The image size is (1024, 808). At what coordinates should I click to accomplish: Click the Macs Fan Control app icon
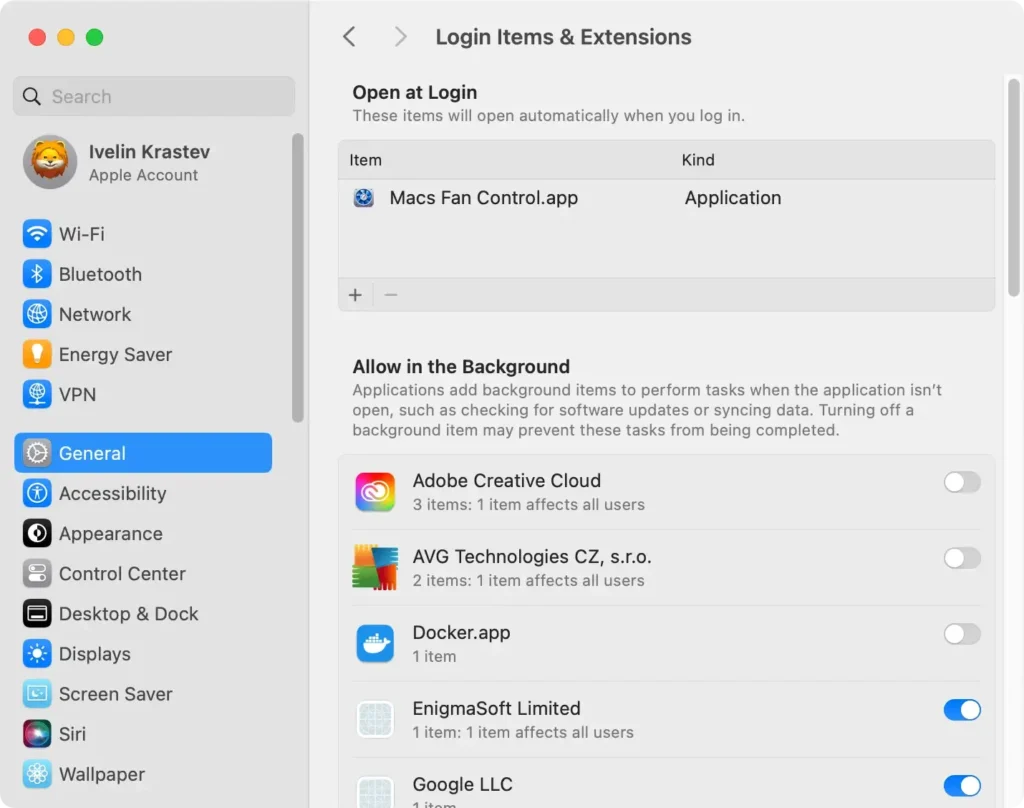(364, 197)
